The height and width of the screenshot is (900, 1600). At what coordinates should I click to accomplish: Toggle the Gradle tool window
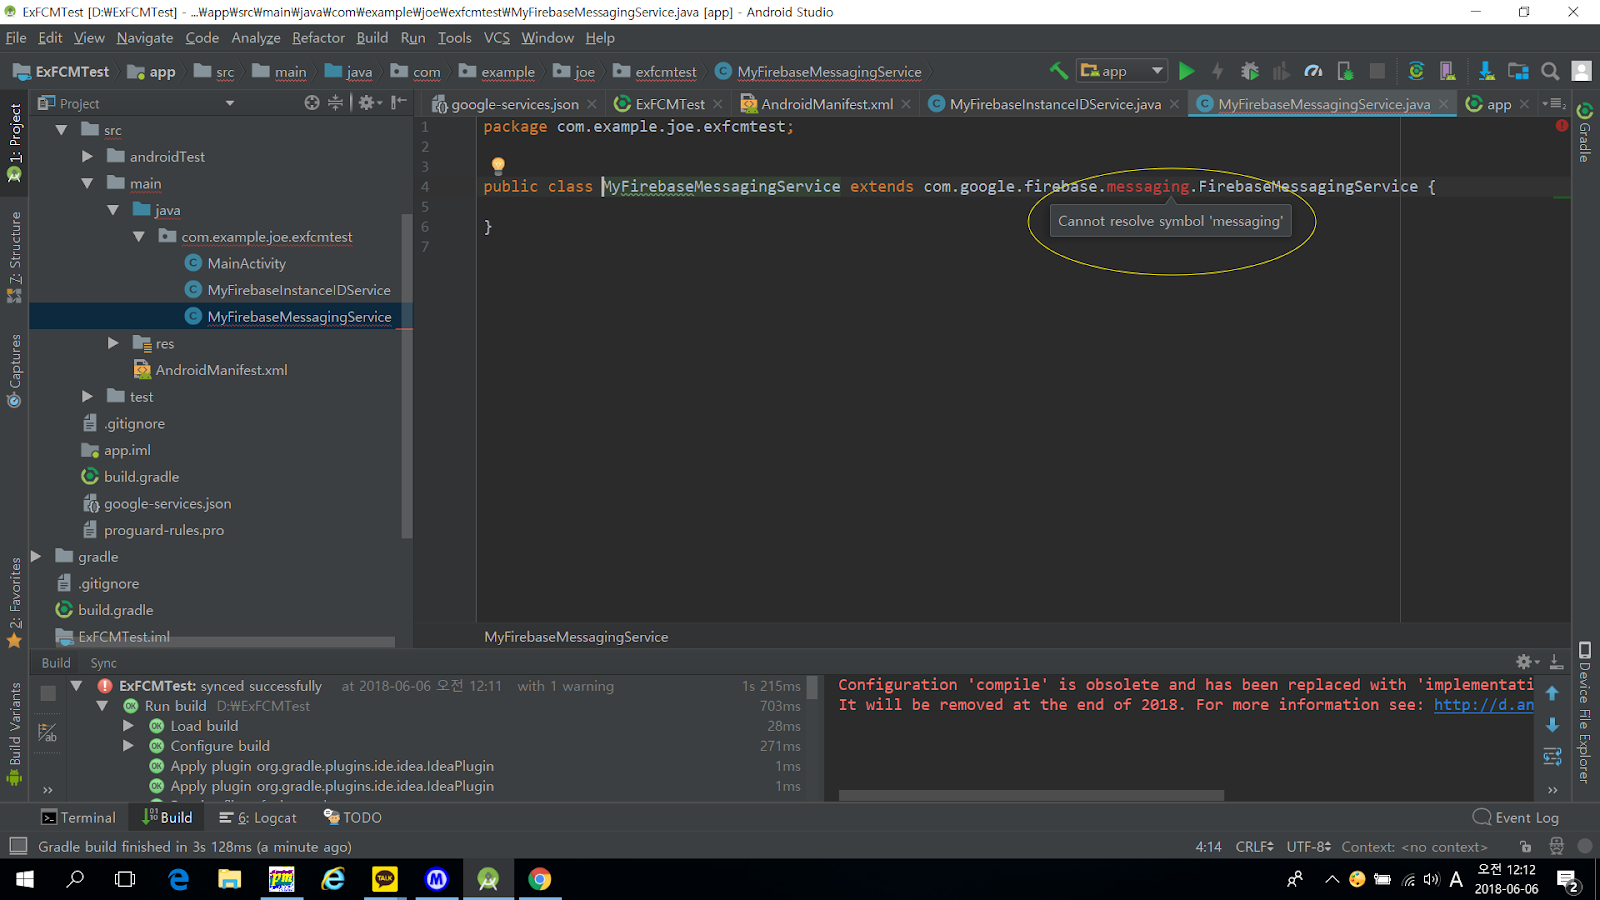[1585, 132]
